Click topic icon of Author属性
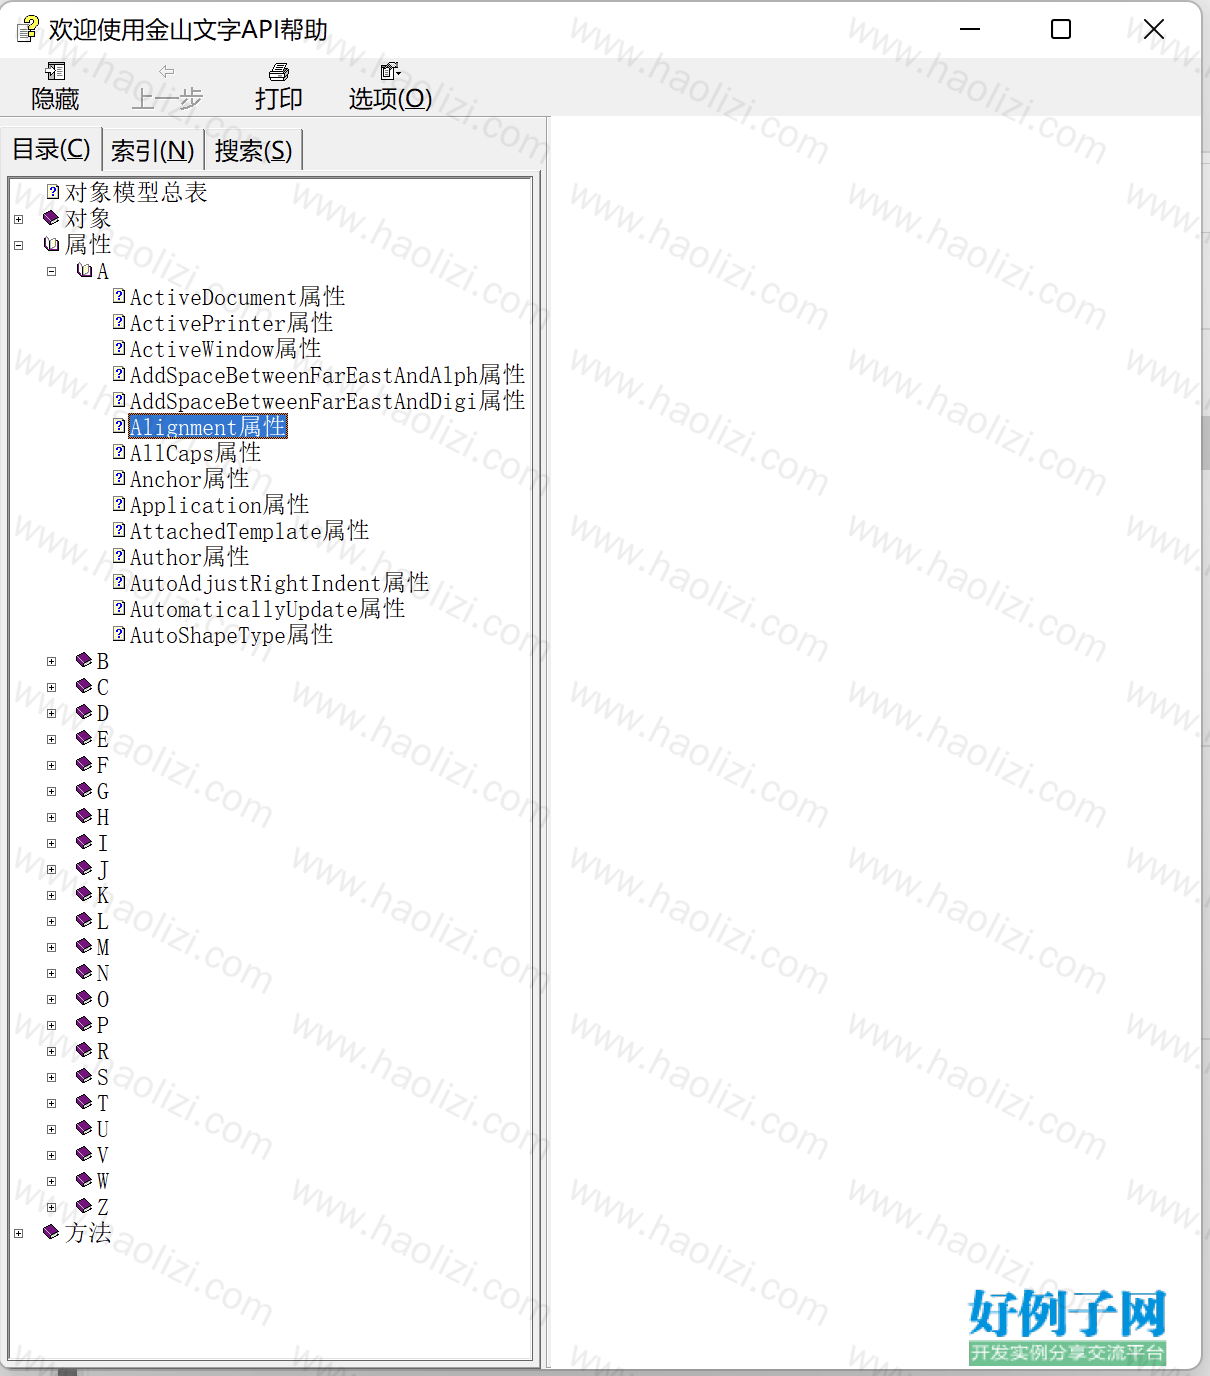This screenshot has width=1210, height=1376. (119, 556)
